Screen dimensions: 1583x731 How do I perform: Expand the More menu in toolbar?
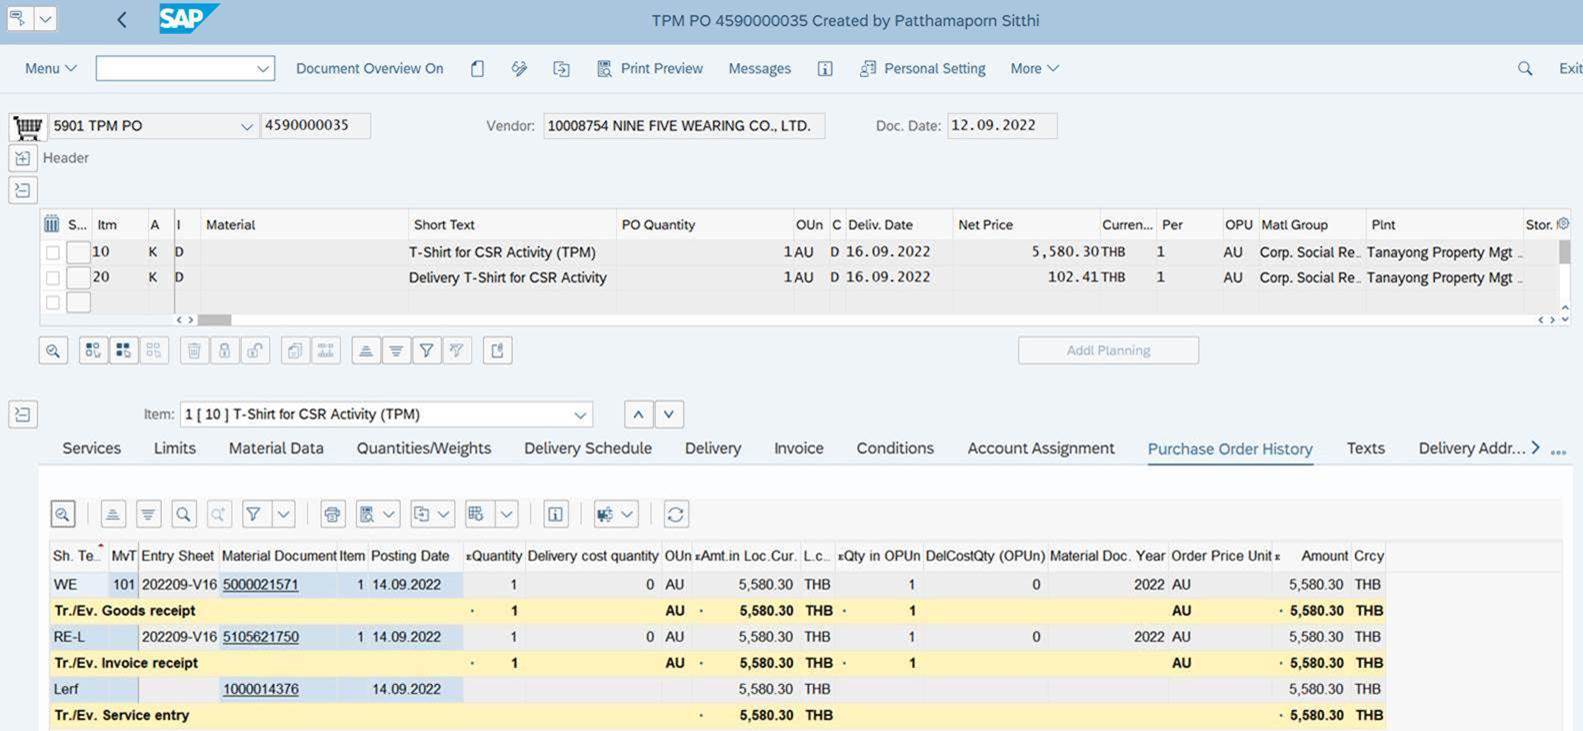pos(1034,68)
